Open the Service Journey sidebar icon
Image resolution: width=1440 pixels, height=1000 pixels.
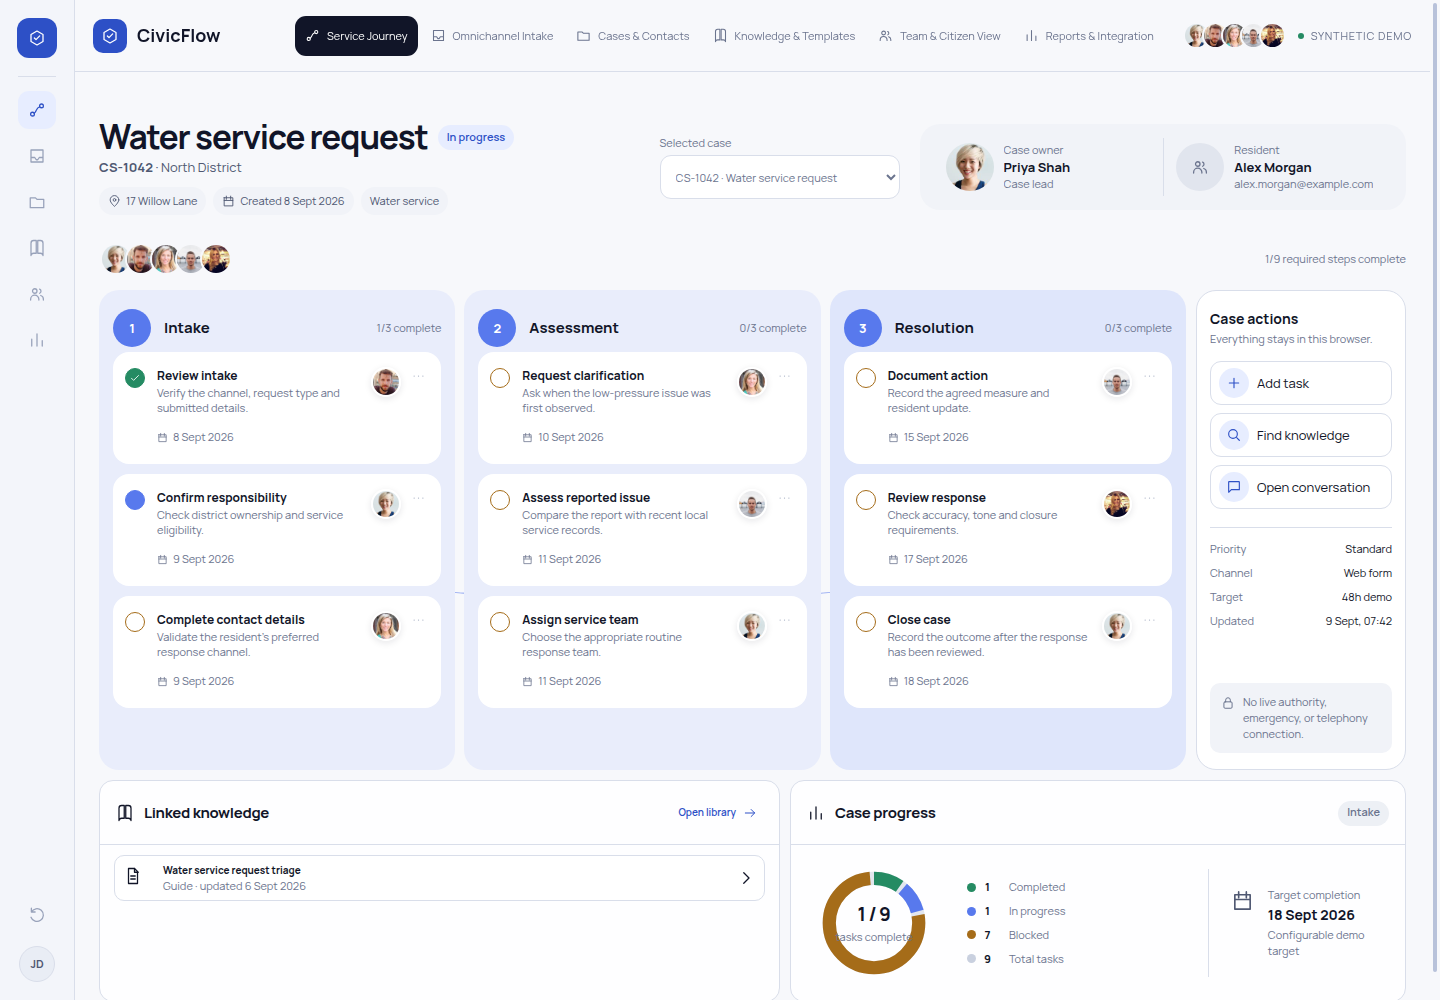[x=37, y=110]
